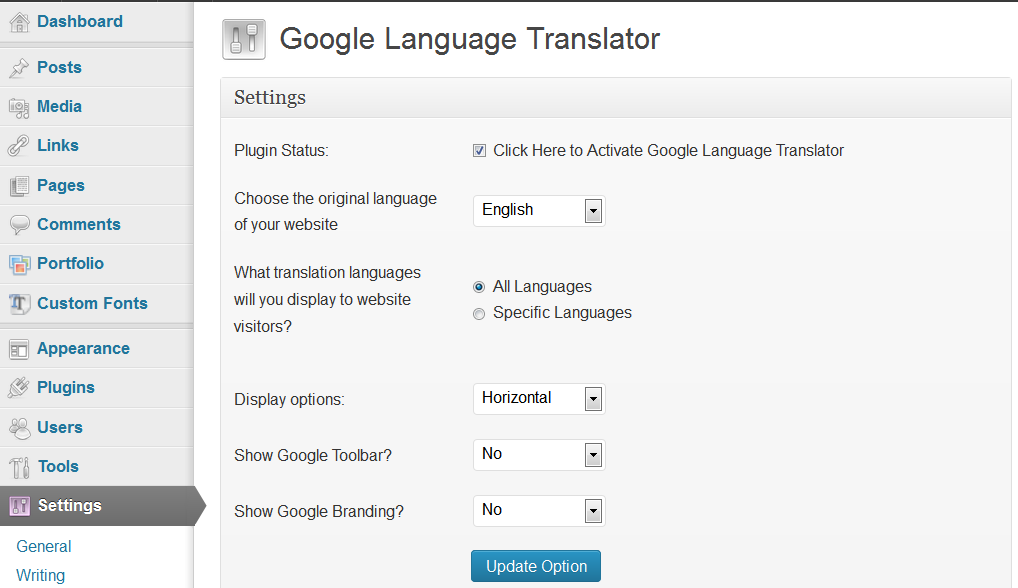This screenshot has height=588, width=1018.
Task: Open the Show Google Branding dropdown
Action: 538,511
